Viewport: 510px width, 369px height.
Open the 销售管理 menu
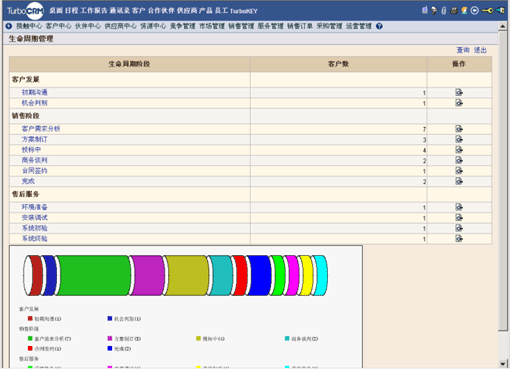(x=241, y=26)
